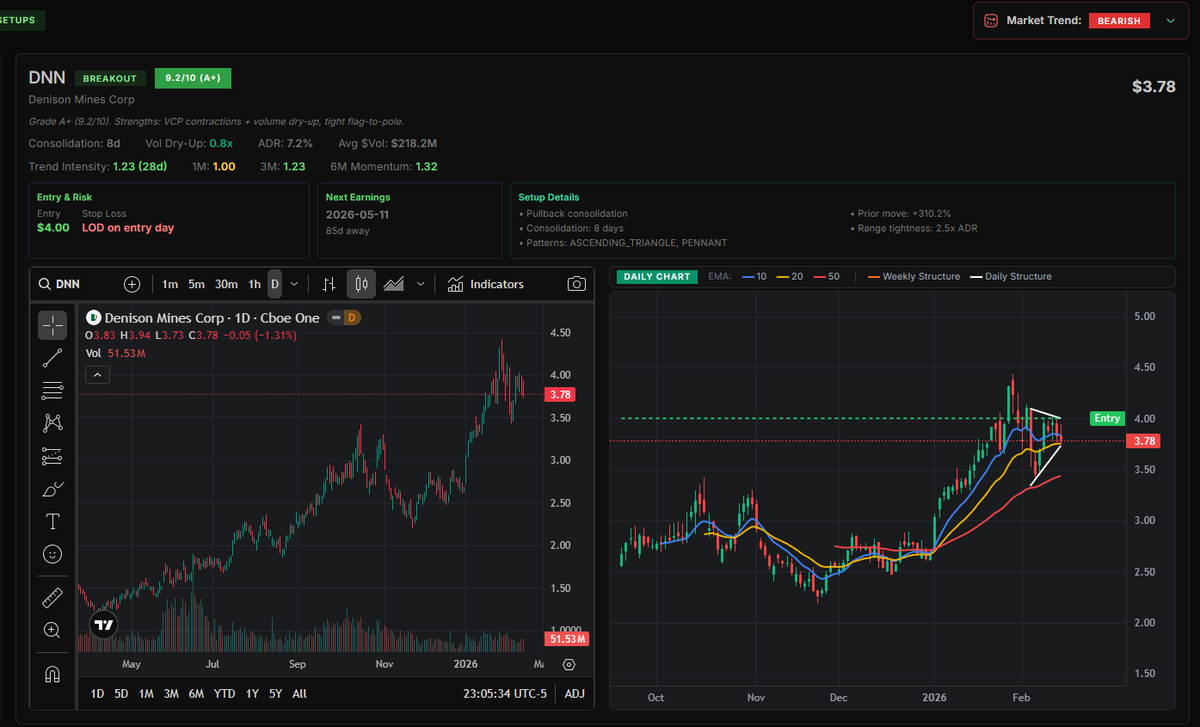
Task: Set date range to All
Action: (300, 693)
